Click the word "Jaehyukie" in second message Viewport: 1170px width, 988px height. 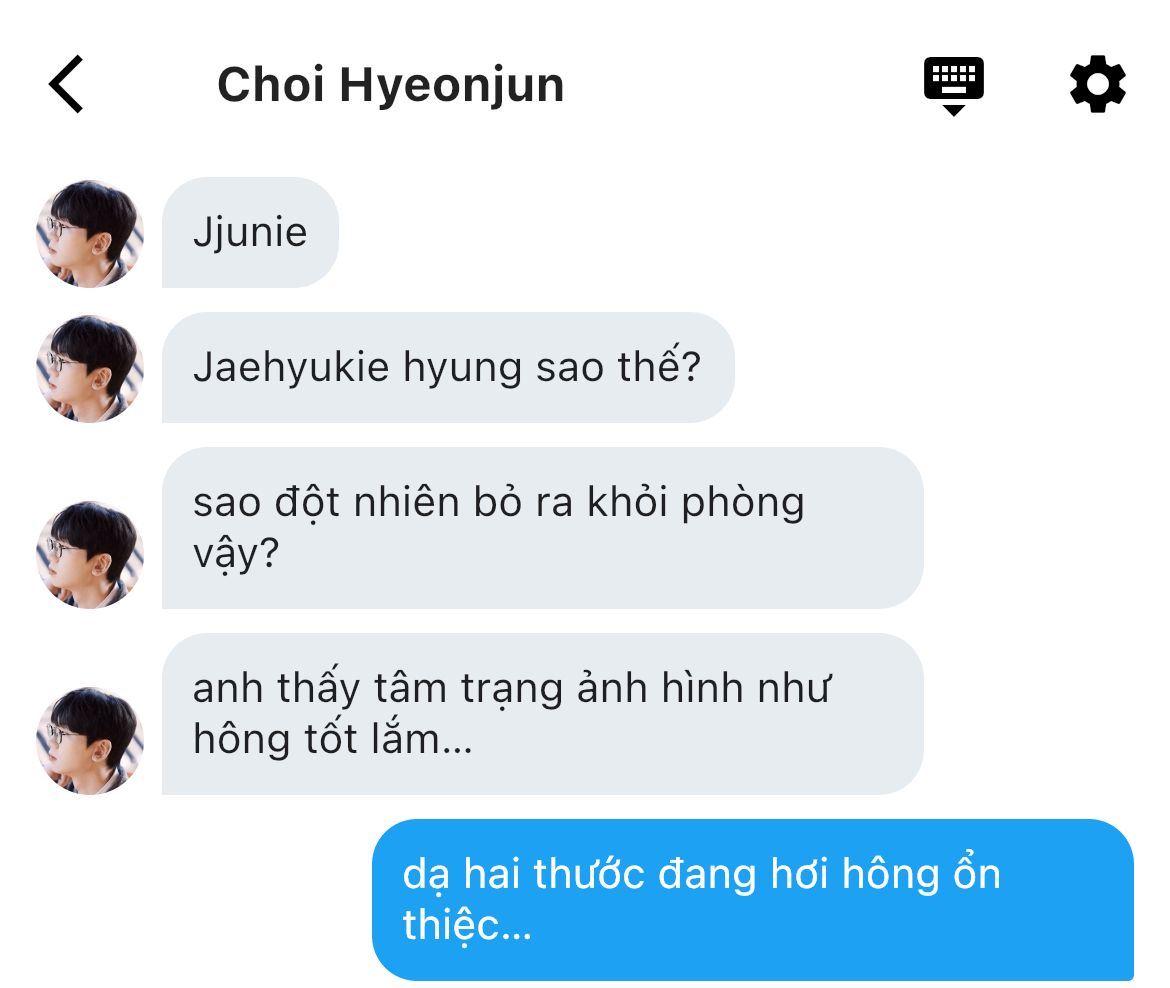291,369
